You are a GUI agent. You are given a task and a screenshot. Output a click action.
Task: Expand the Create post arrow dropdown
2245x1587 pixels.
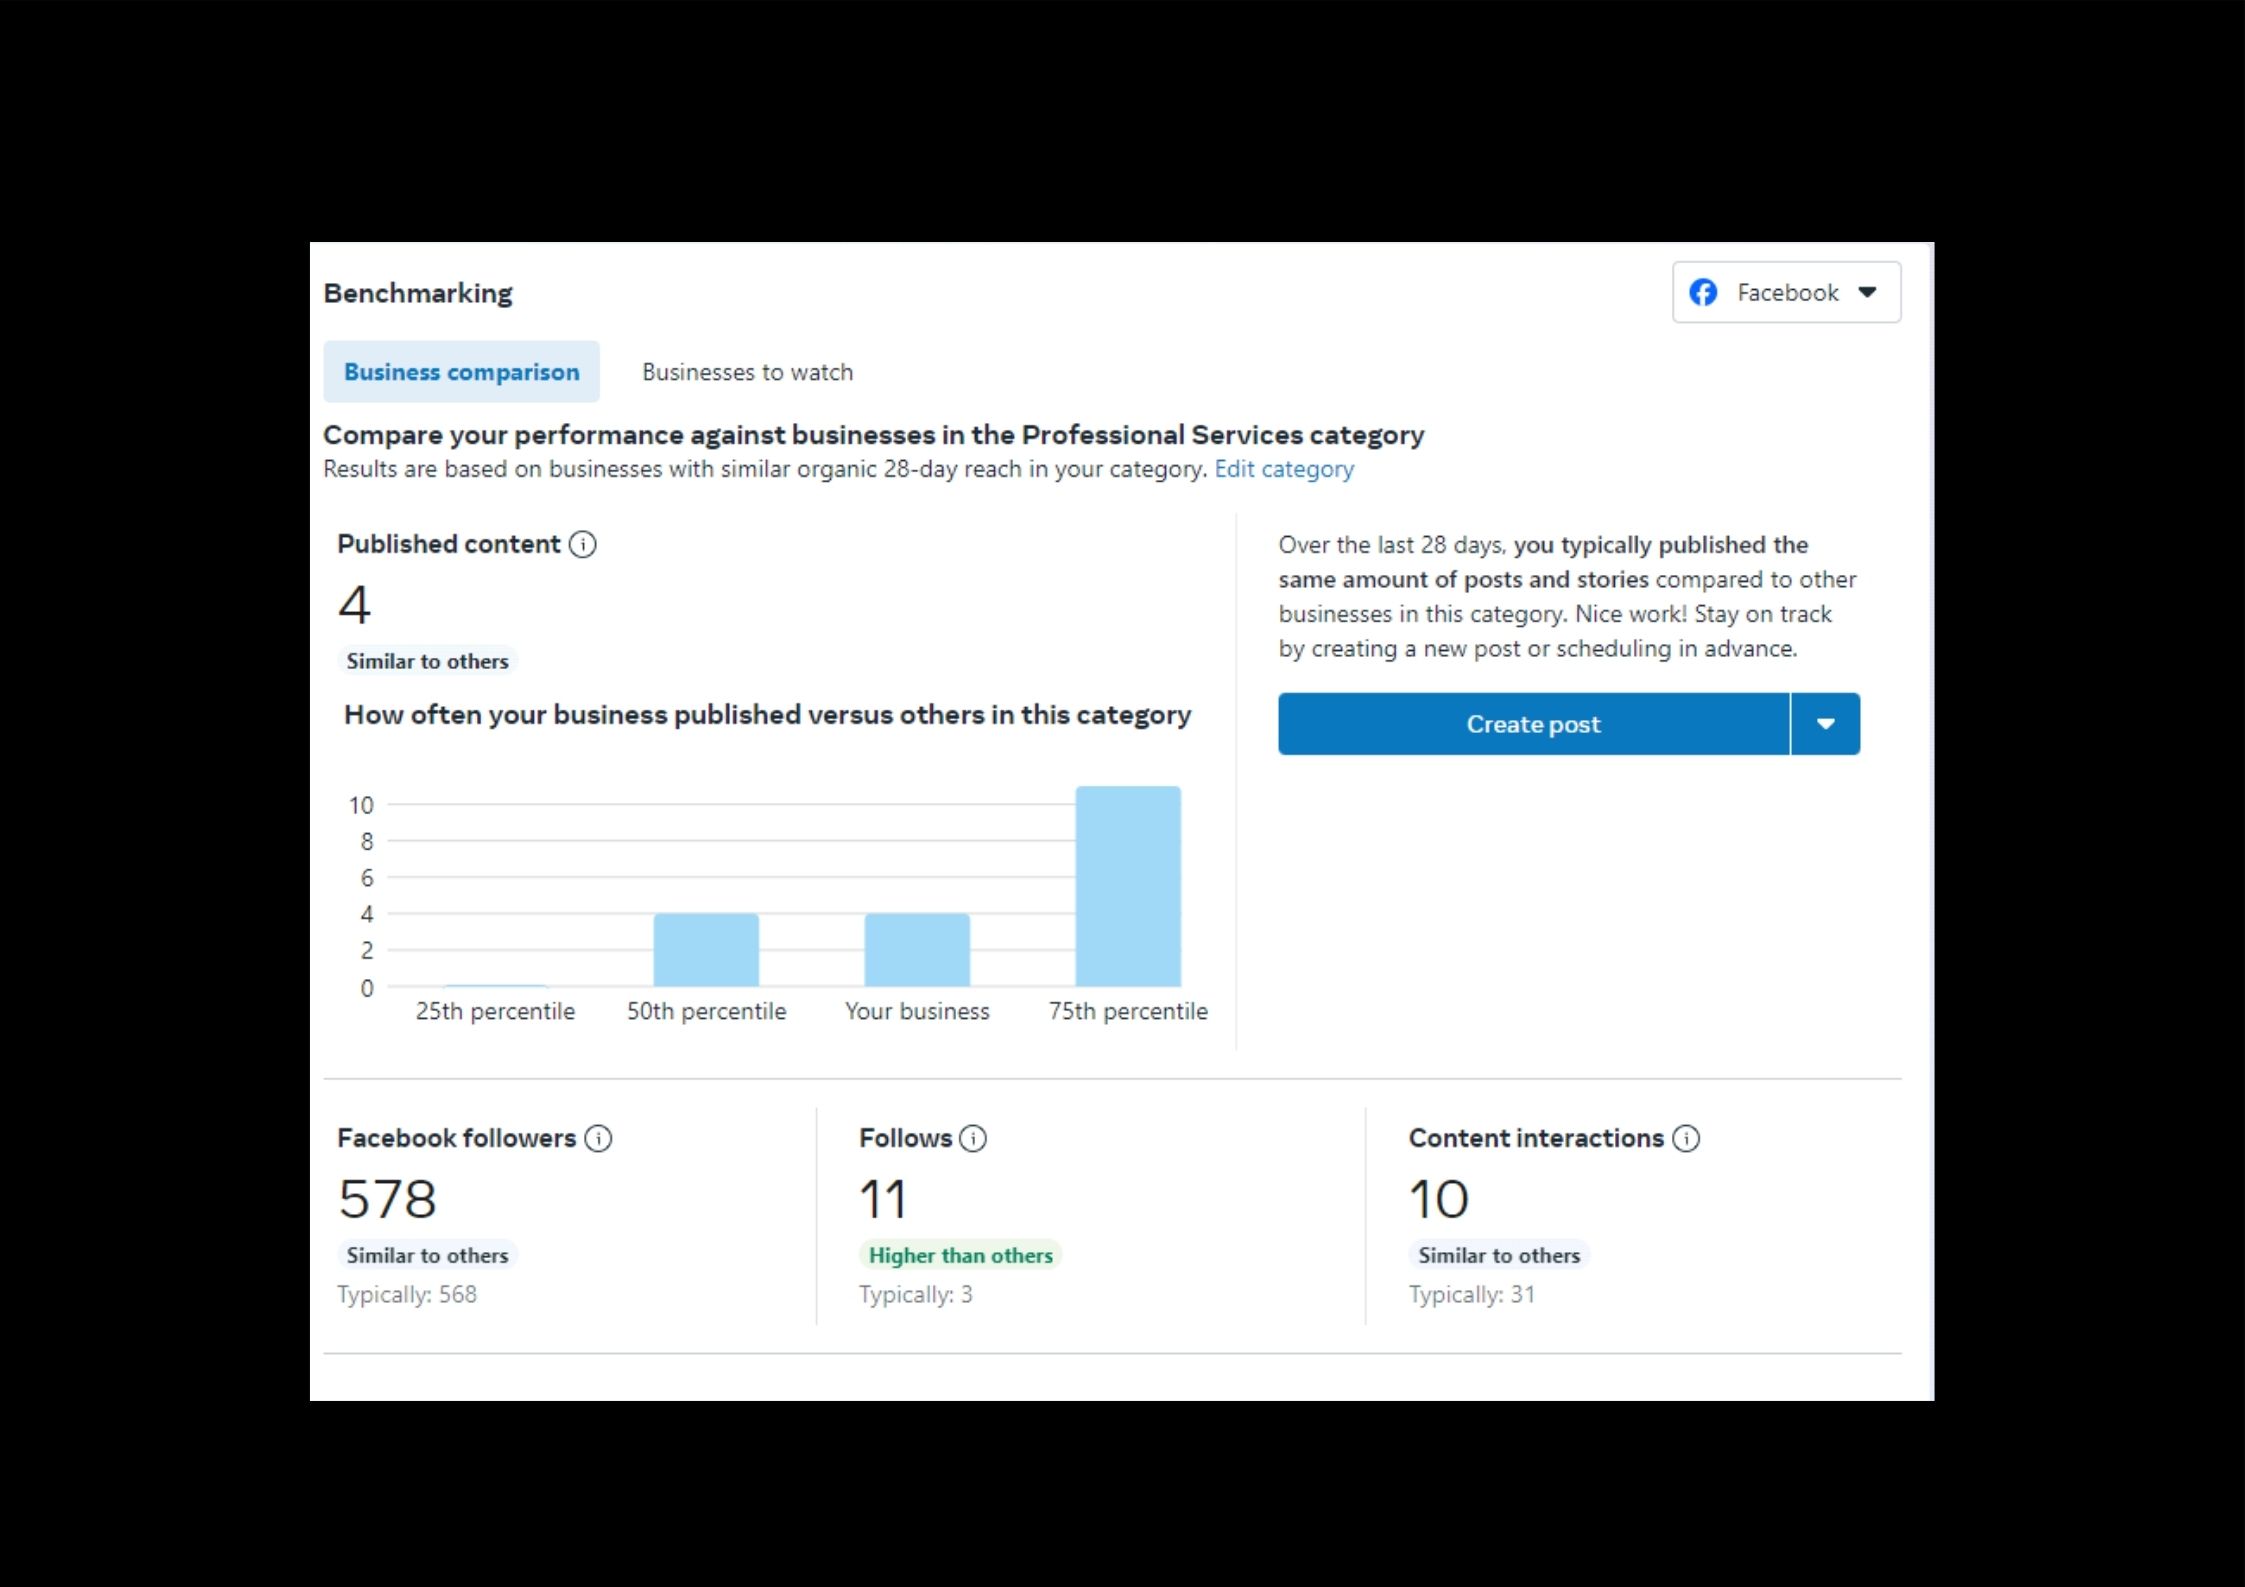(x=1825, y=724)
